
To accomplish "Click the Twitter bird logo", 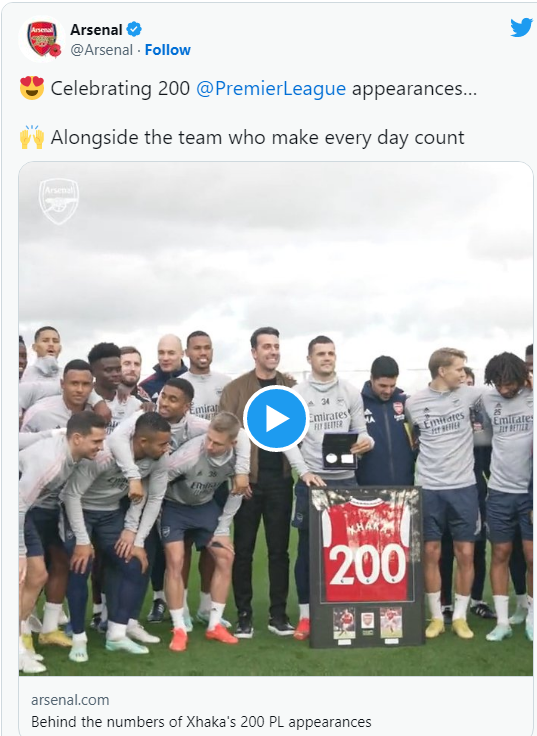I will click(x=521, y=28).
